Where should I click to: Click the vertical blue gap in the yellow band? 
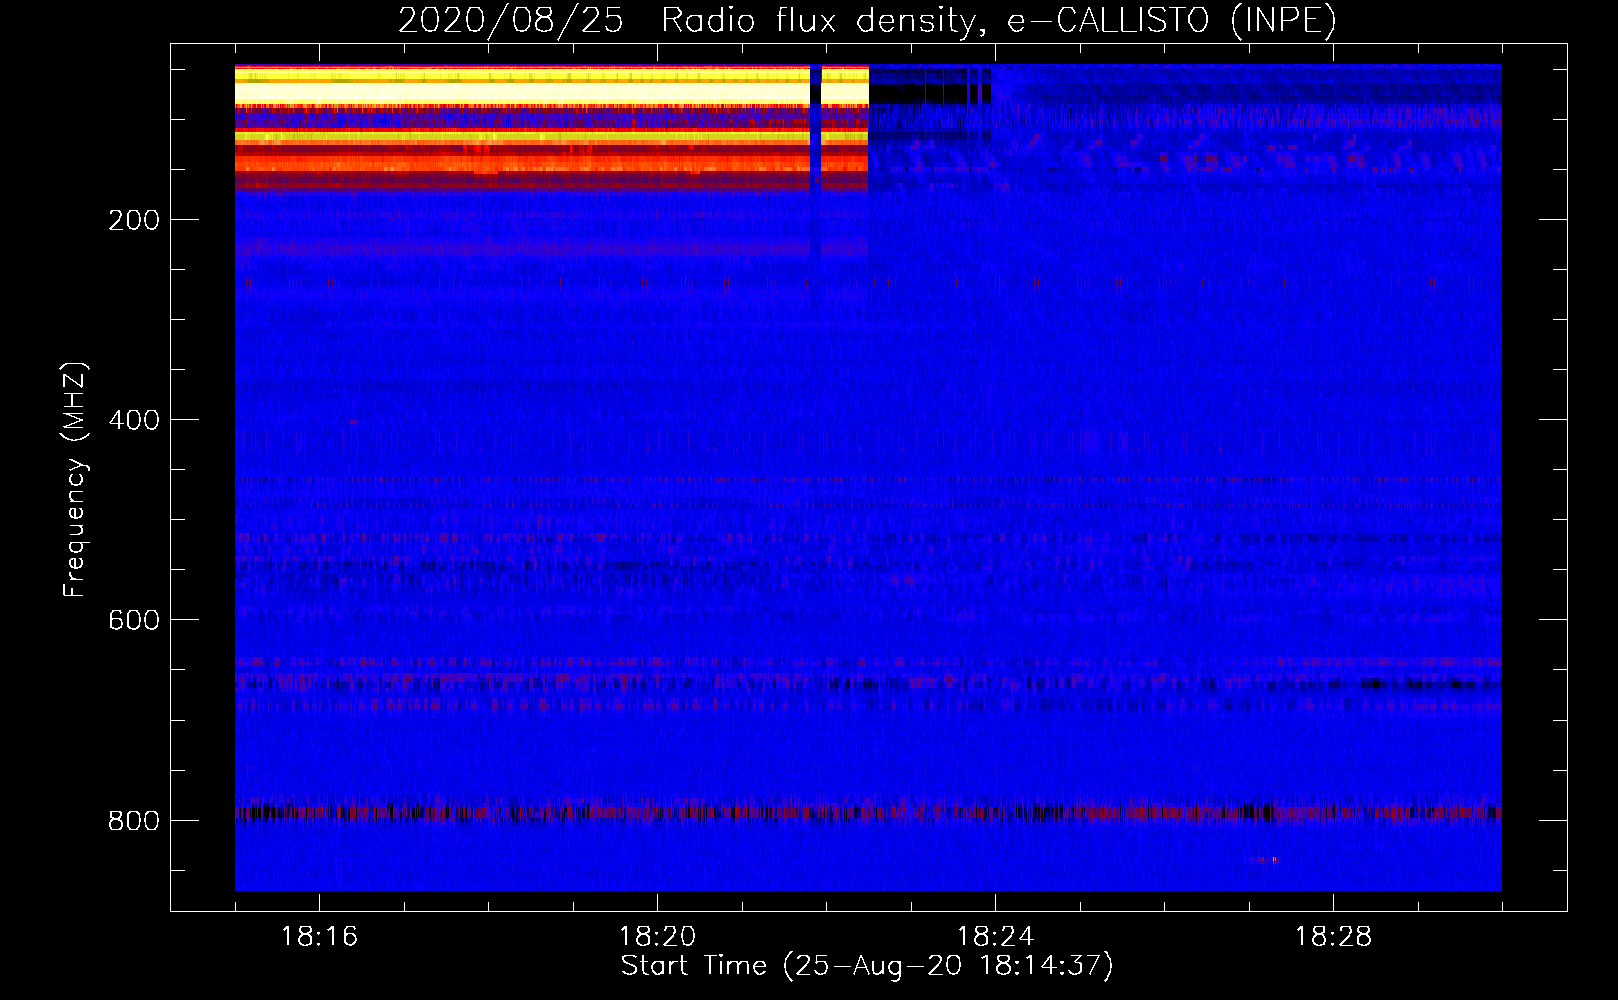(816, 128)
